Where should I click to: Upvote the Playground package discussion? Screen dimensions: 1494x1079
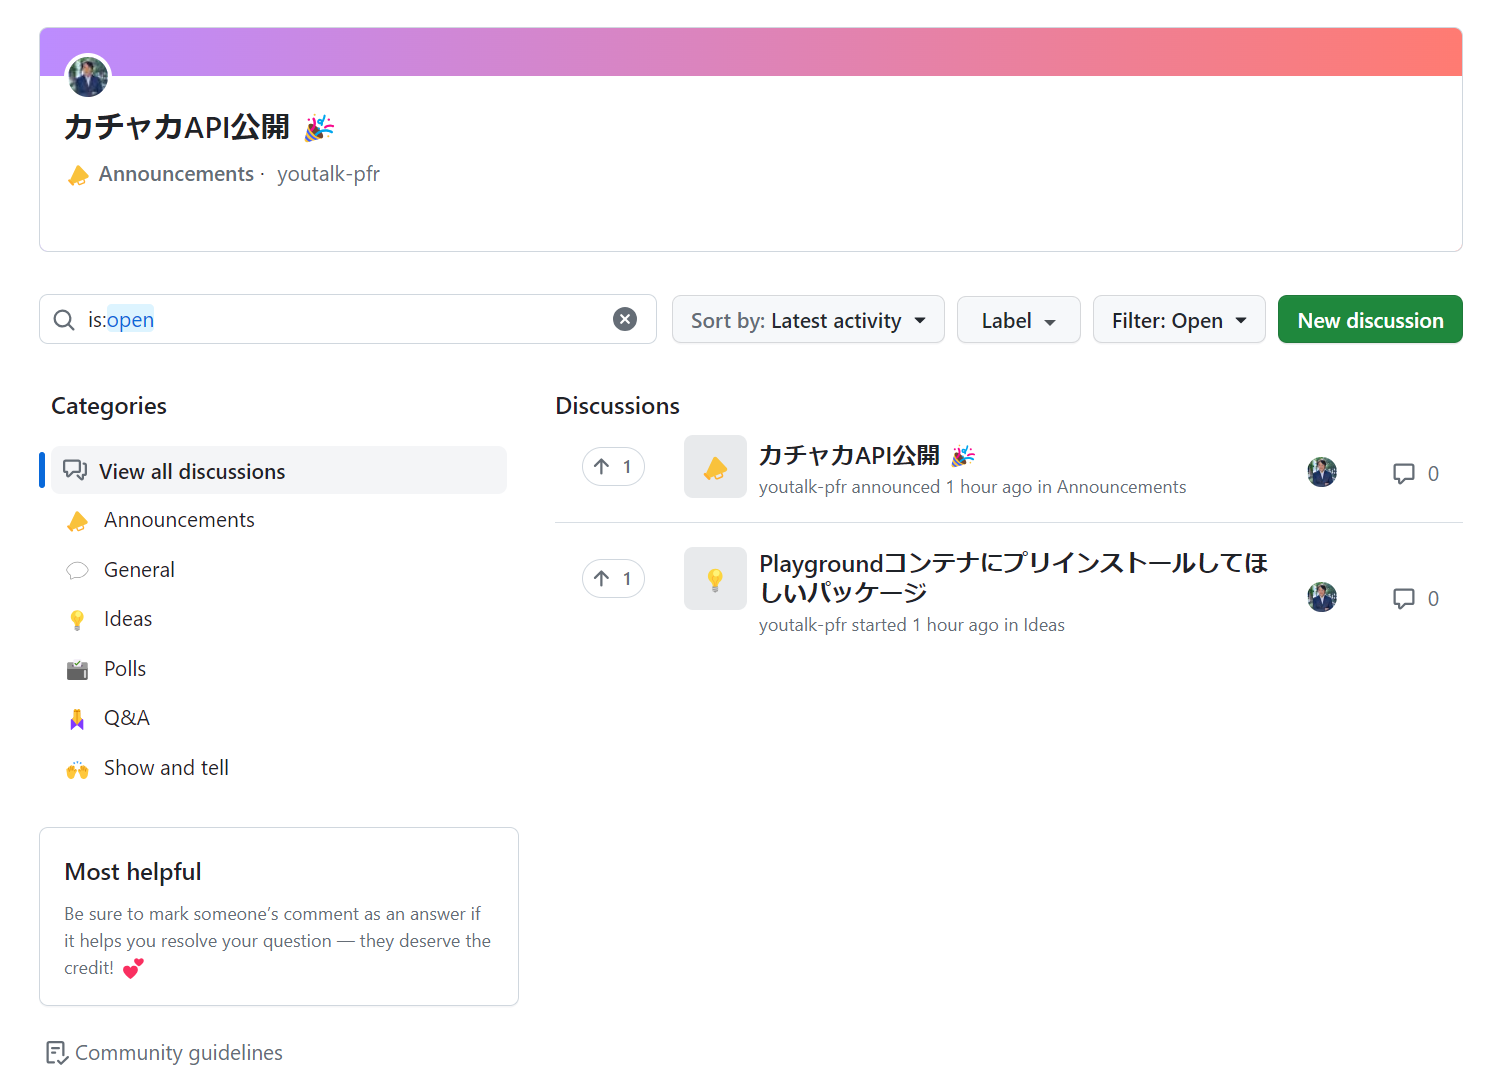(613, 579)
